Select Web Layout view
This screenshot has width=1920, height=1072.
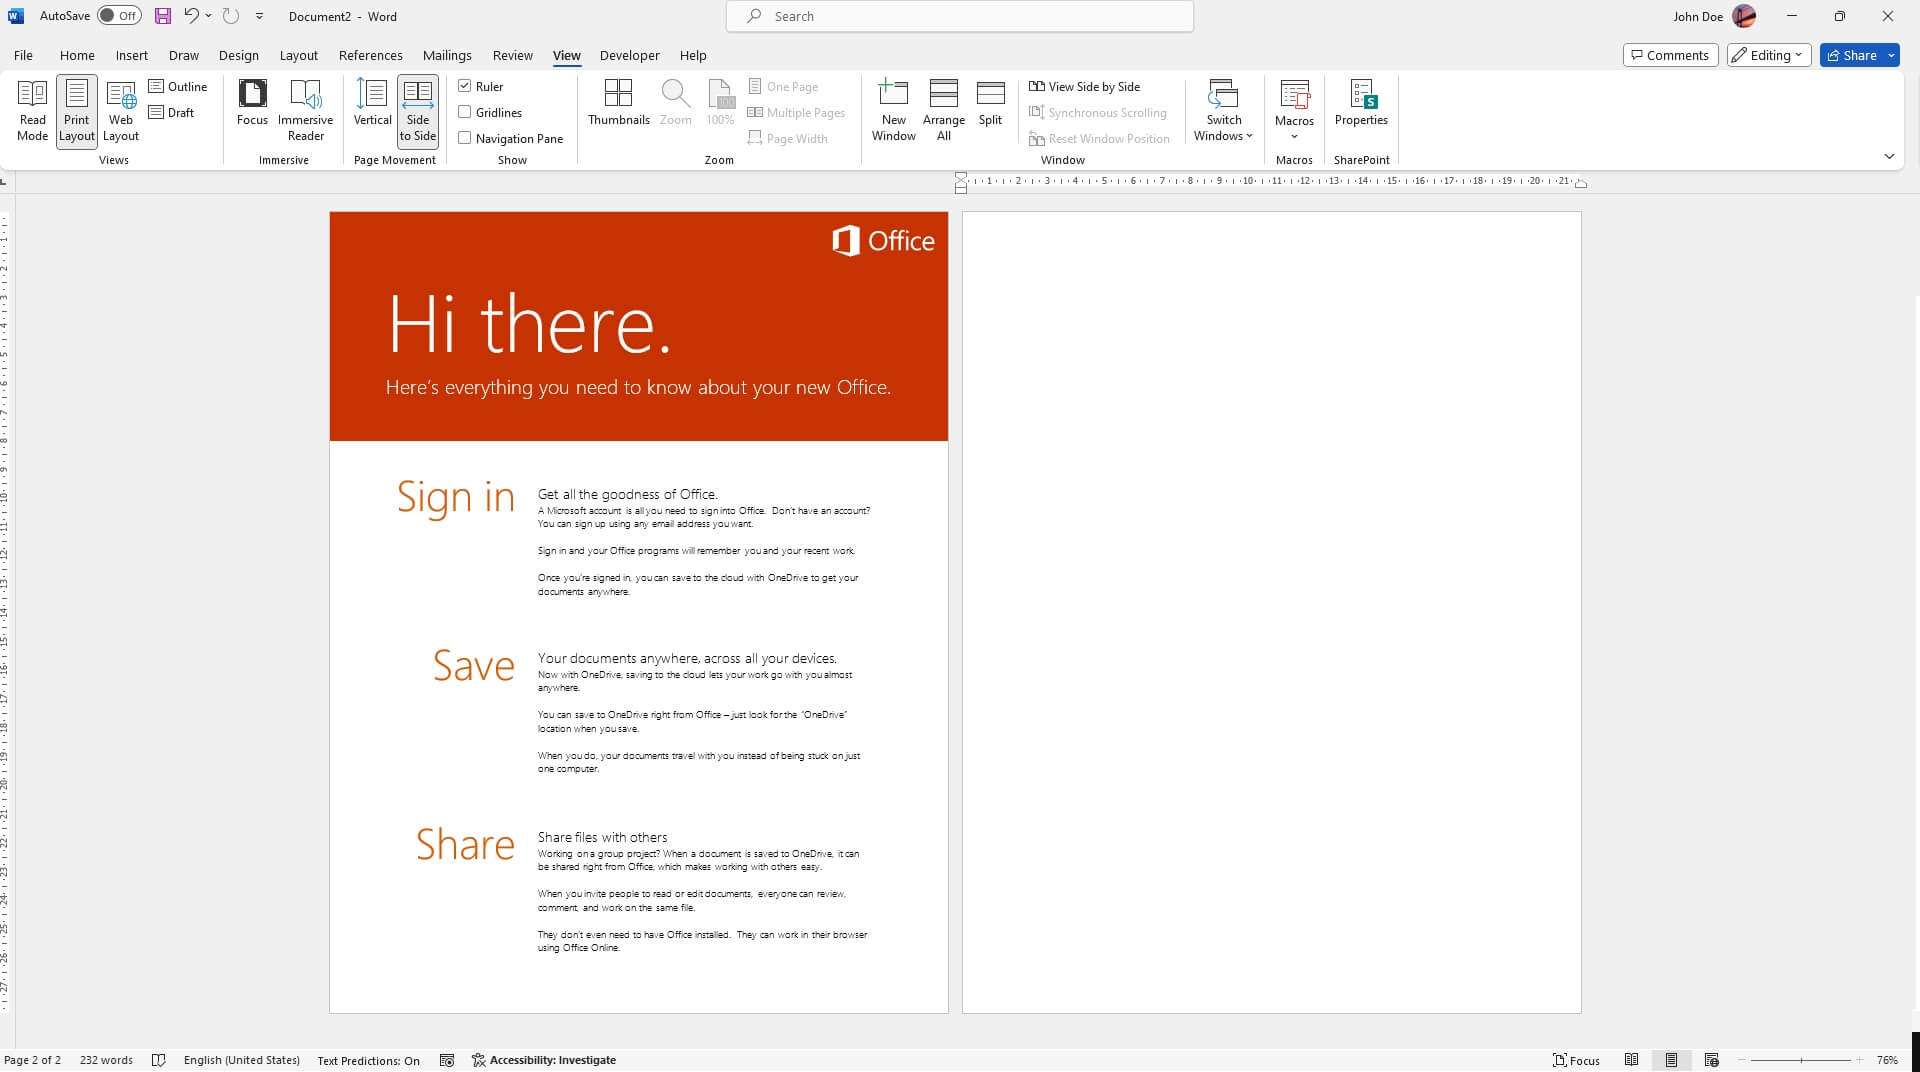click(120, 110)
